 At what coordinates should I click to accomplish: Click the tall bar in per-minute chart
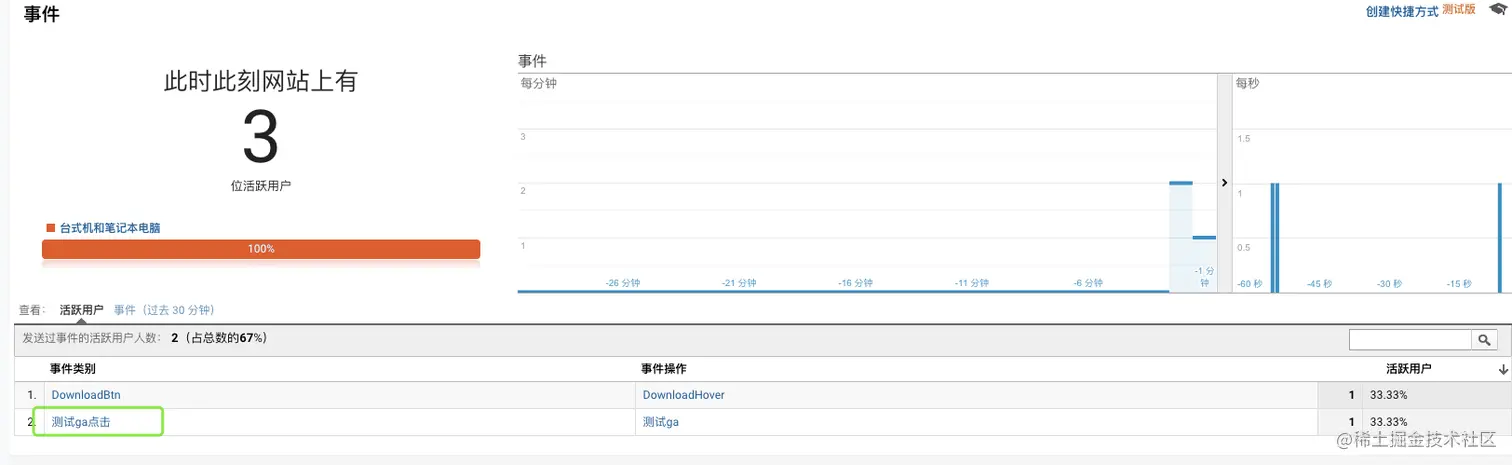point(1181,236)
